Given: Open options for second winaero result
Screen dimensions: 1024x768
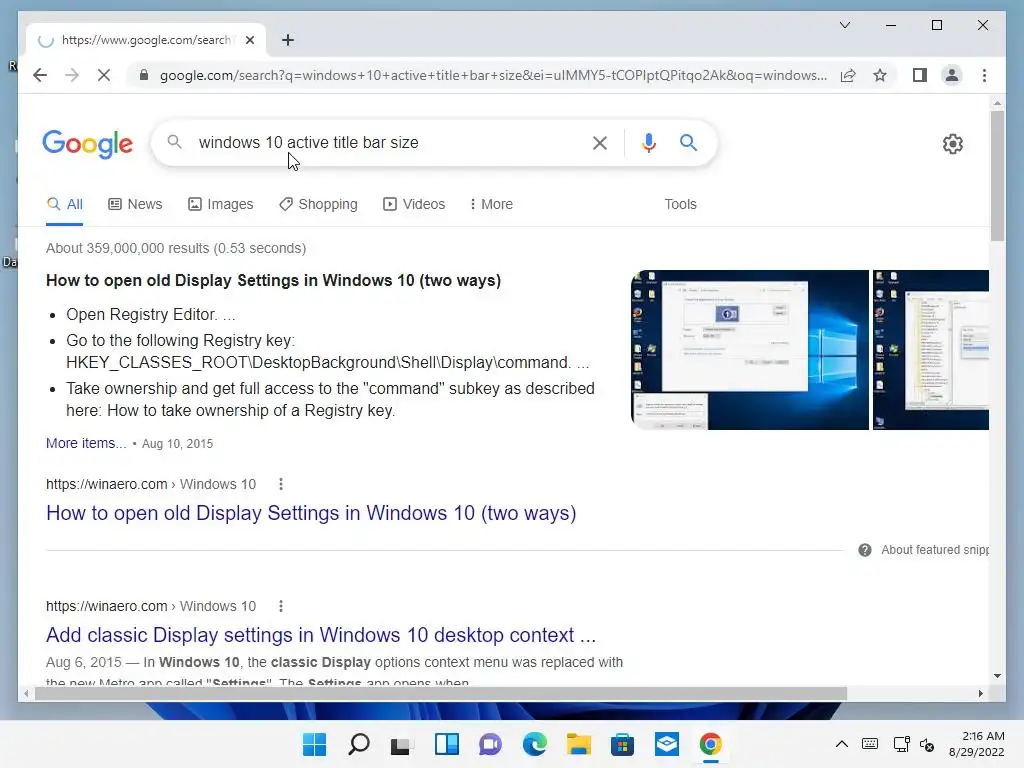Looking at the screenshot, I should coord(281,606).
